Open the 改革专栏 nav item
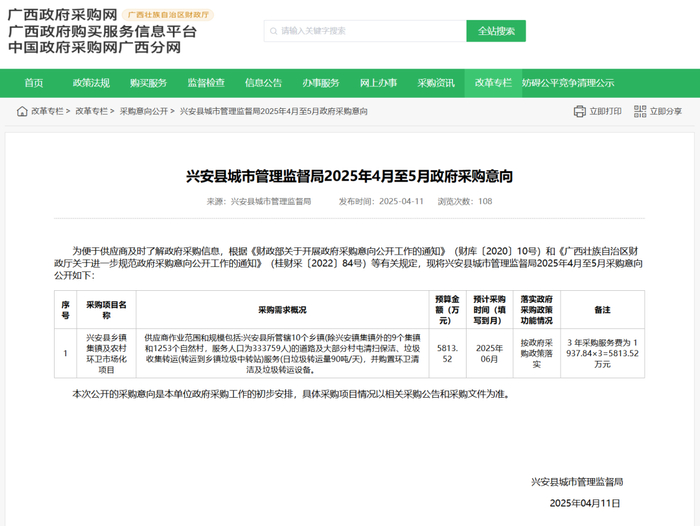 point(493,83)
